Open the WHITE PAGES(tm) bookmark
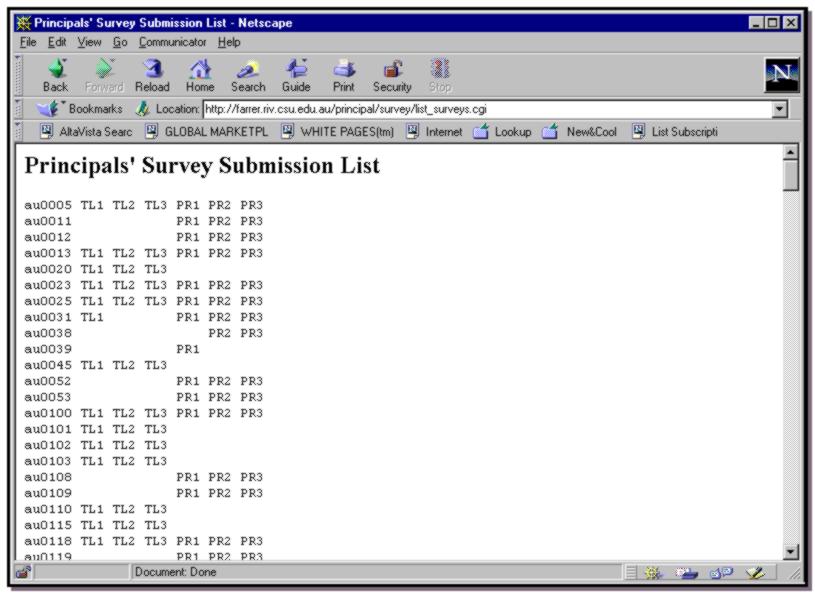 [337, 132]
